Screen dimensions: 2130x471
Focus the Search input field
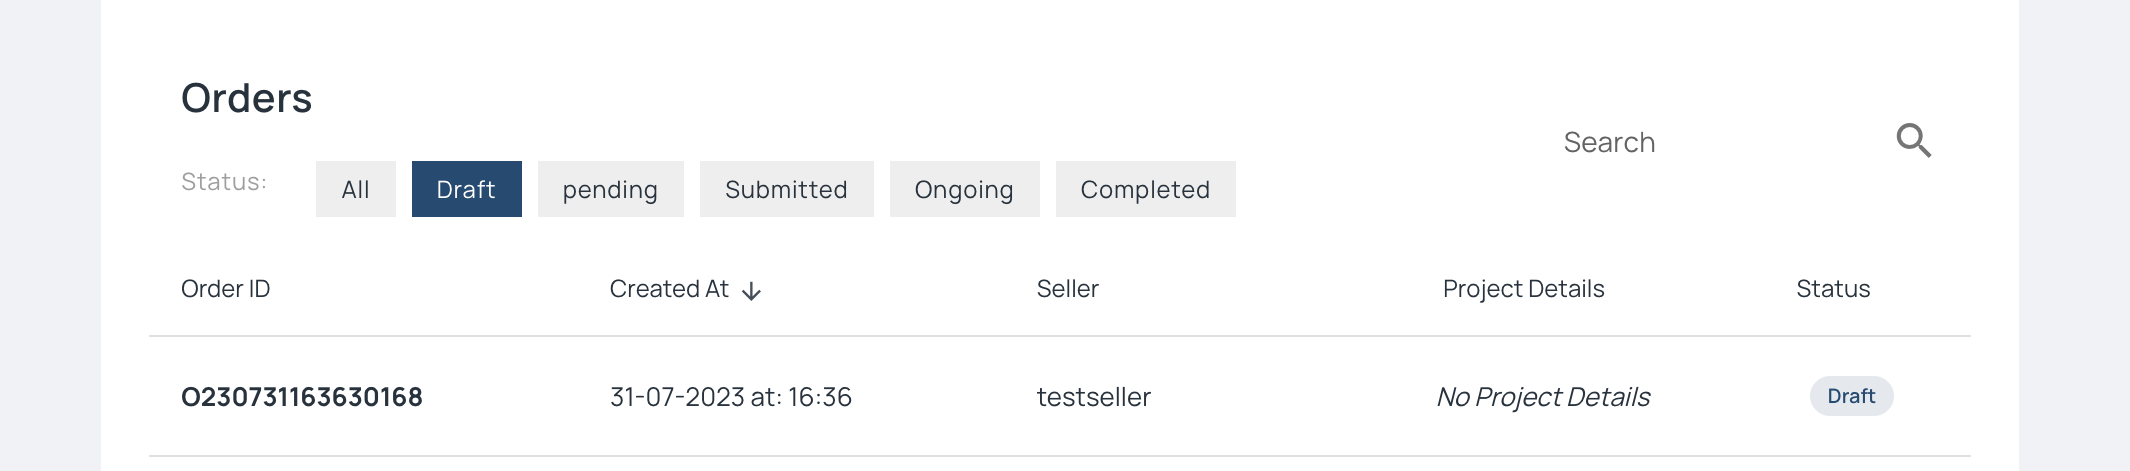[x=1700, y=142]
